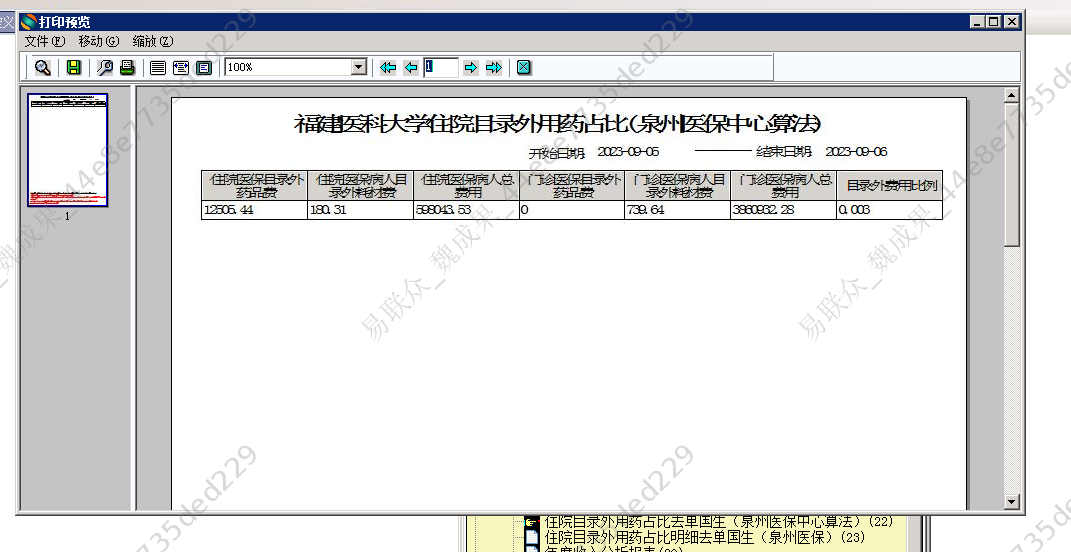The height and width of the screenshot is (552, 1071).
Task: Click start date value 2023-09-05
Action: [628, 152]
